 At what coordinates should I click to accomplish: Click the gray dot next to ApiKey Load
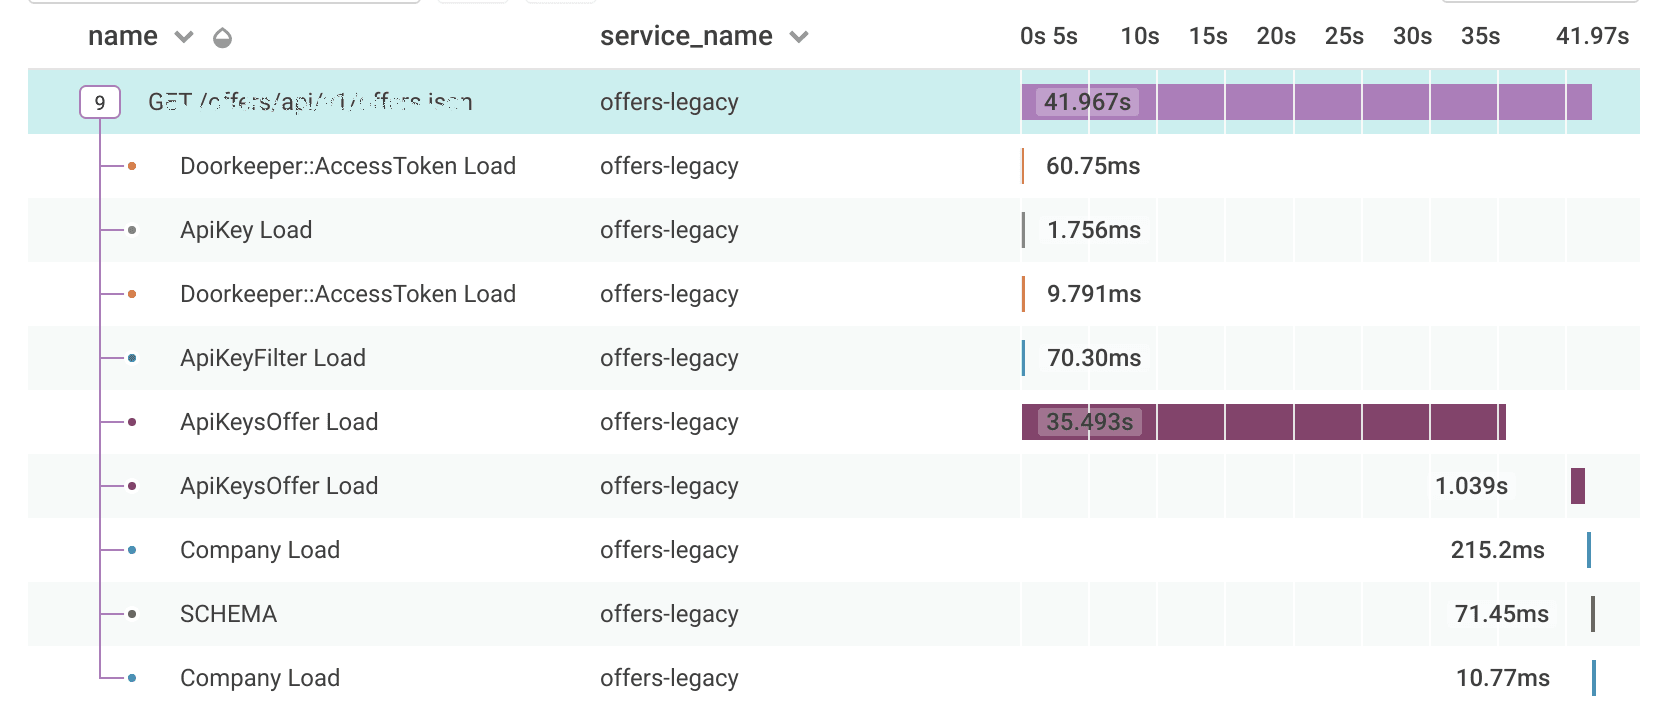click(132, 230)
